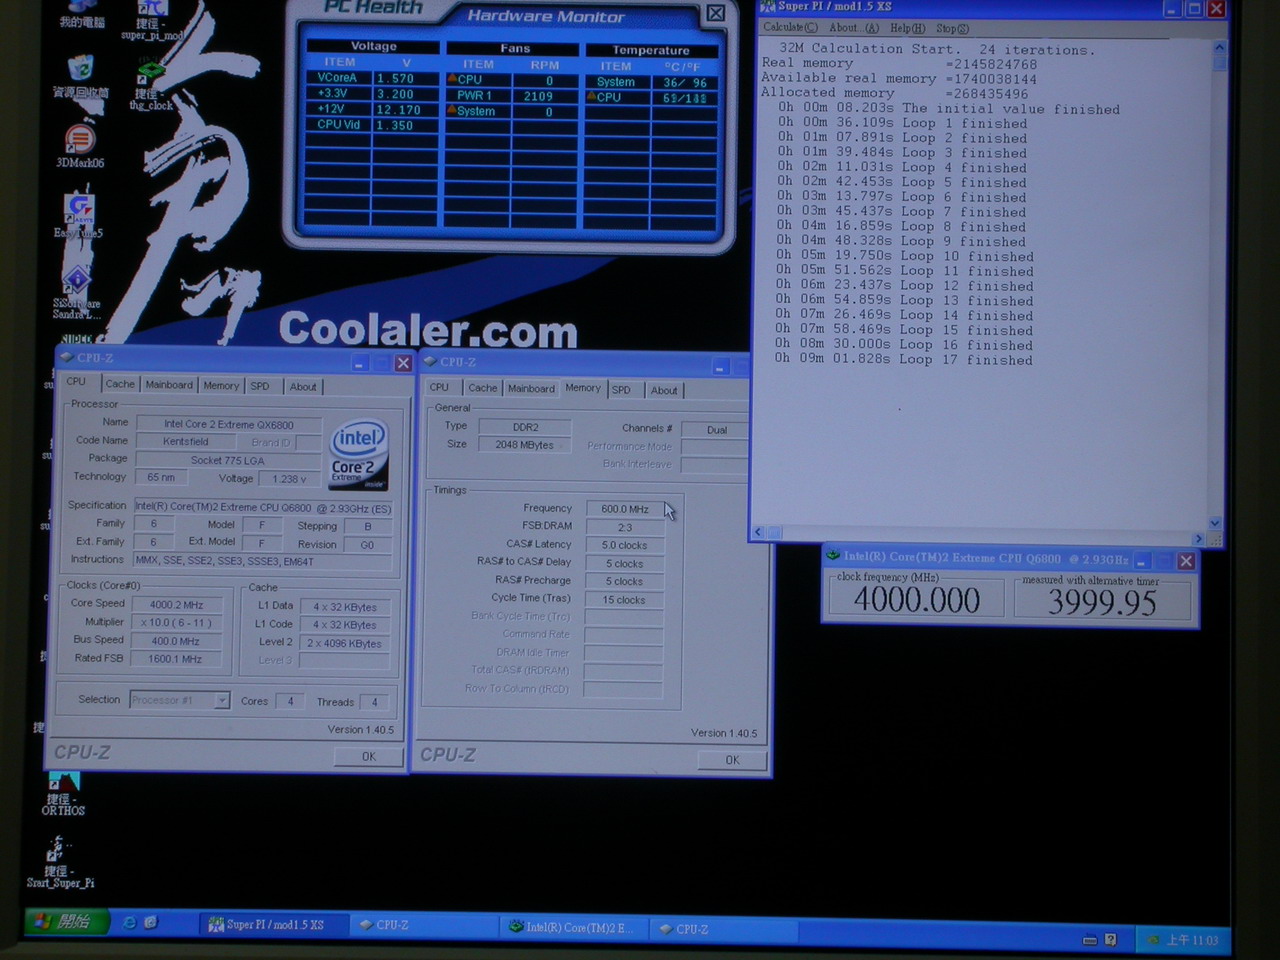The width and height of the screenshot is (1280, 960).
Task: Click the second quick launch icon beside Internet Explorer
Action: [151, 922]
